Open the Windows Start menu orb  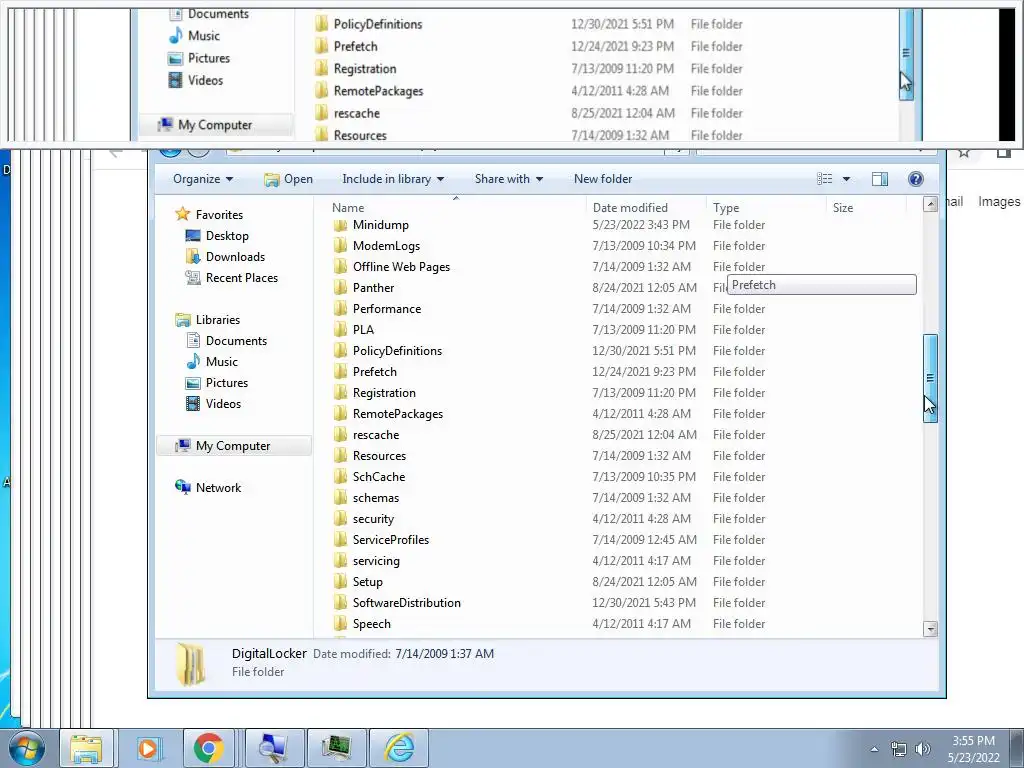click(26, 748)
